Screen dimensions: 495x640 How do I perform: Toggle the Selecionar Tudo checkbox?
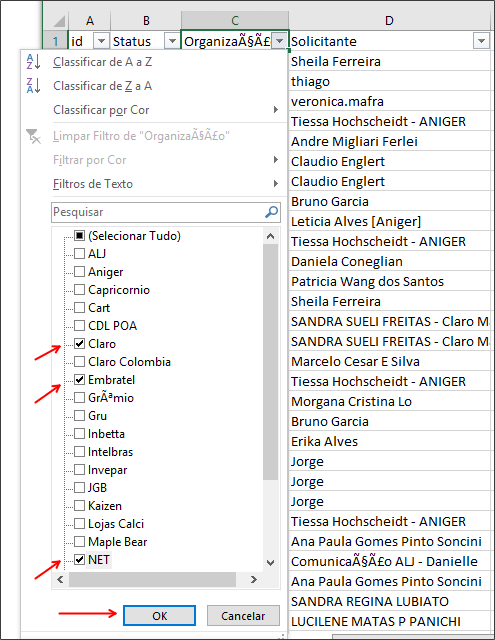pos(79,236)
